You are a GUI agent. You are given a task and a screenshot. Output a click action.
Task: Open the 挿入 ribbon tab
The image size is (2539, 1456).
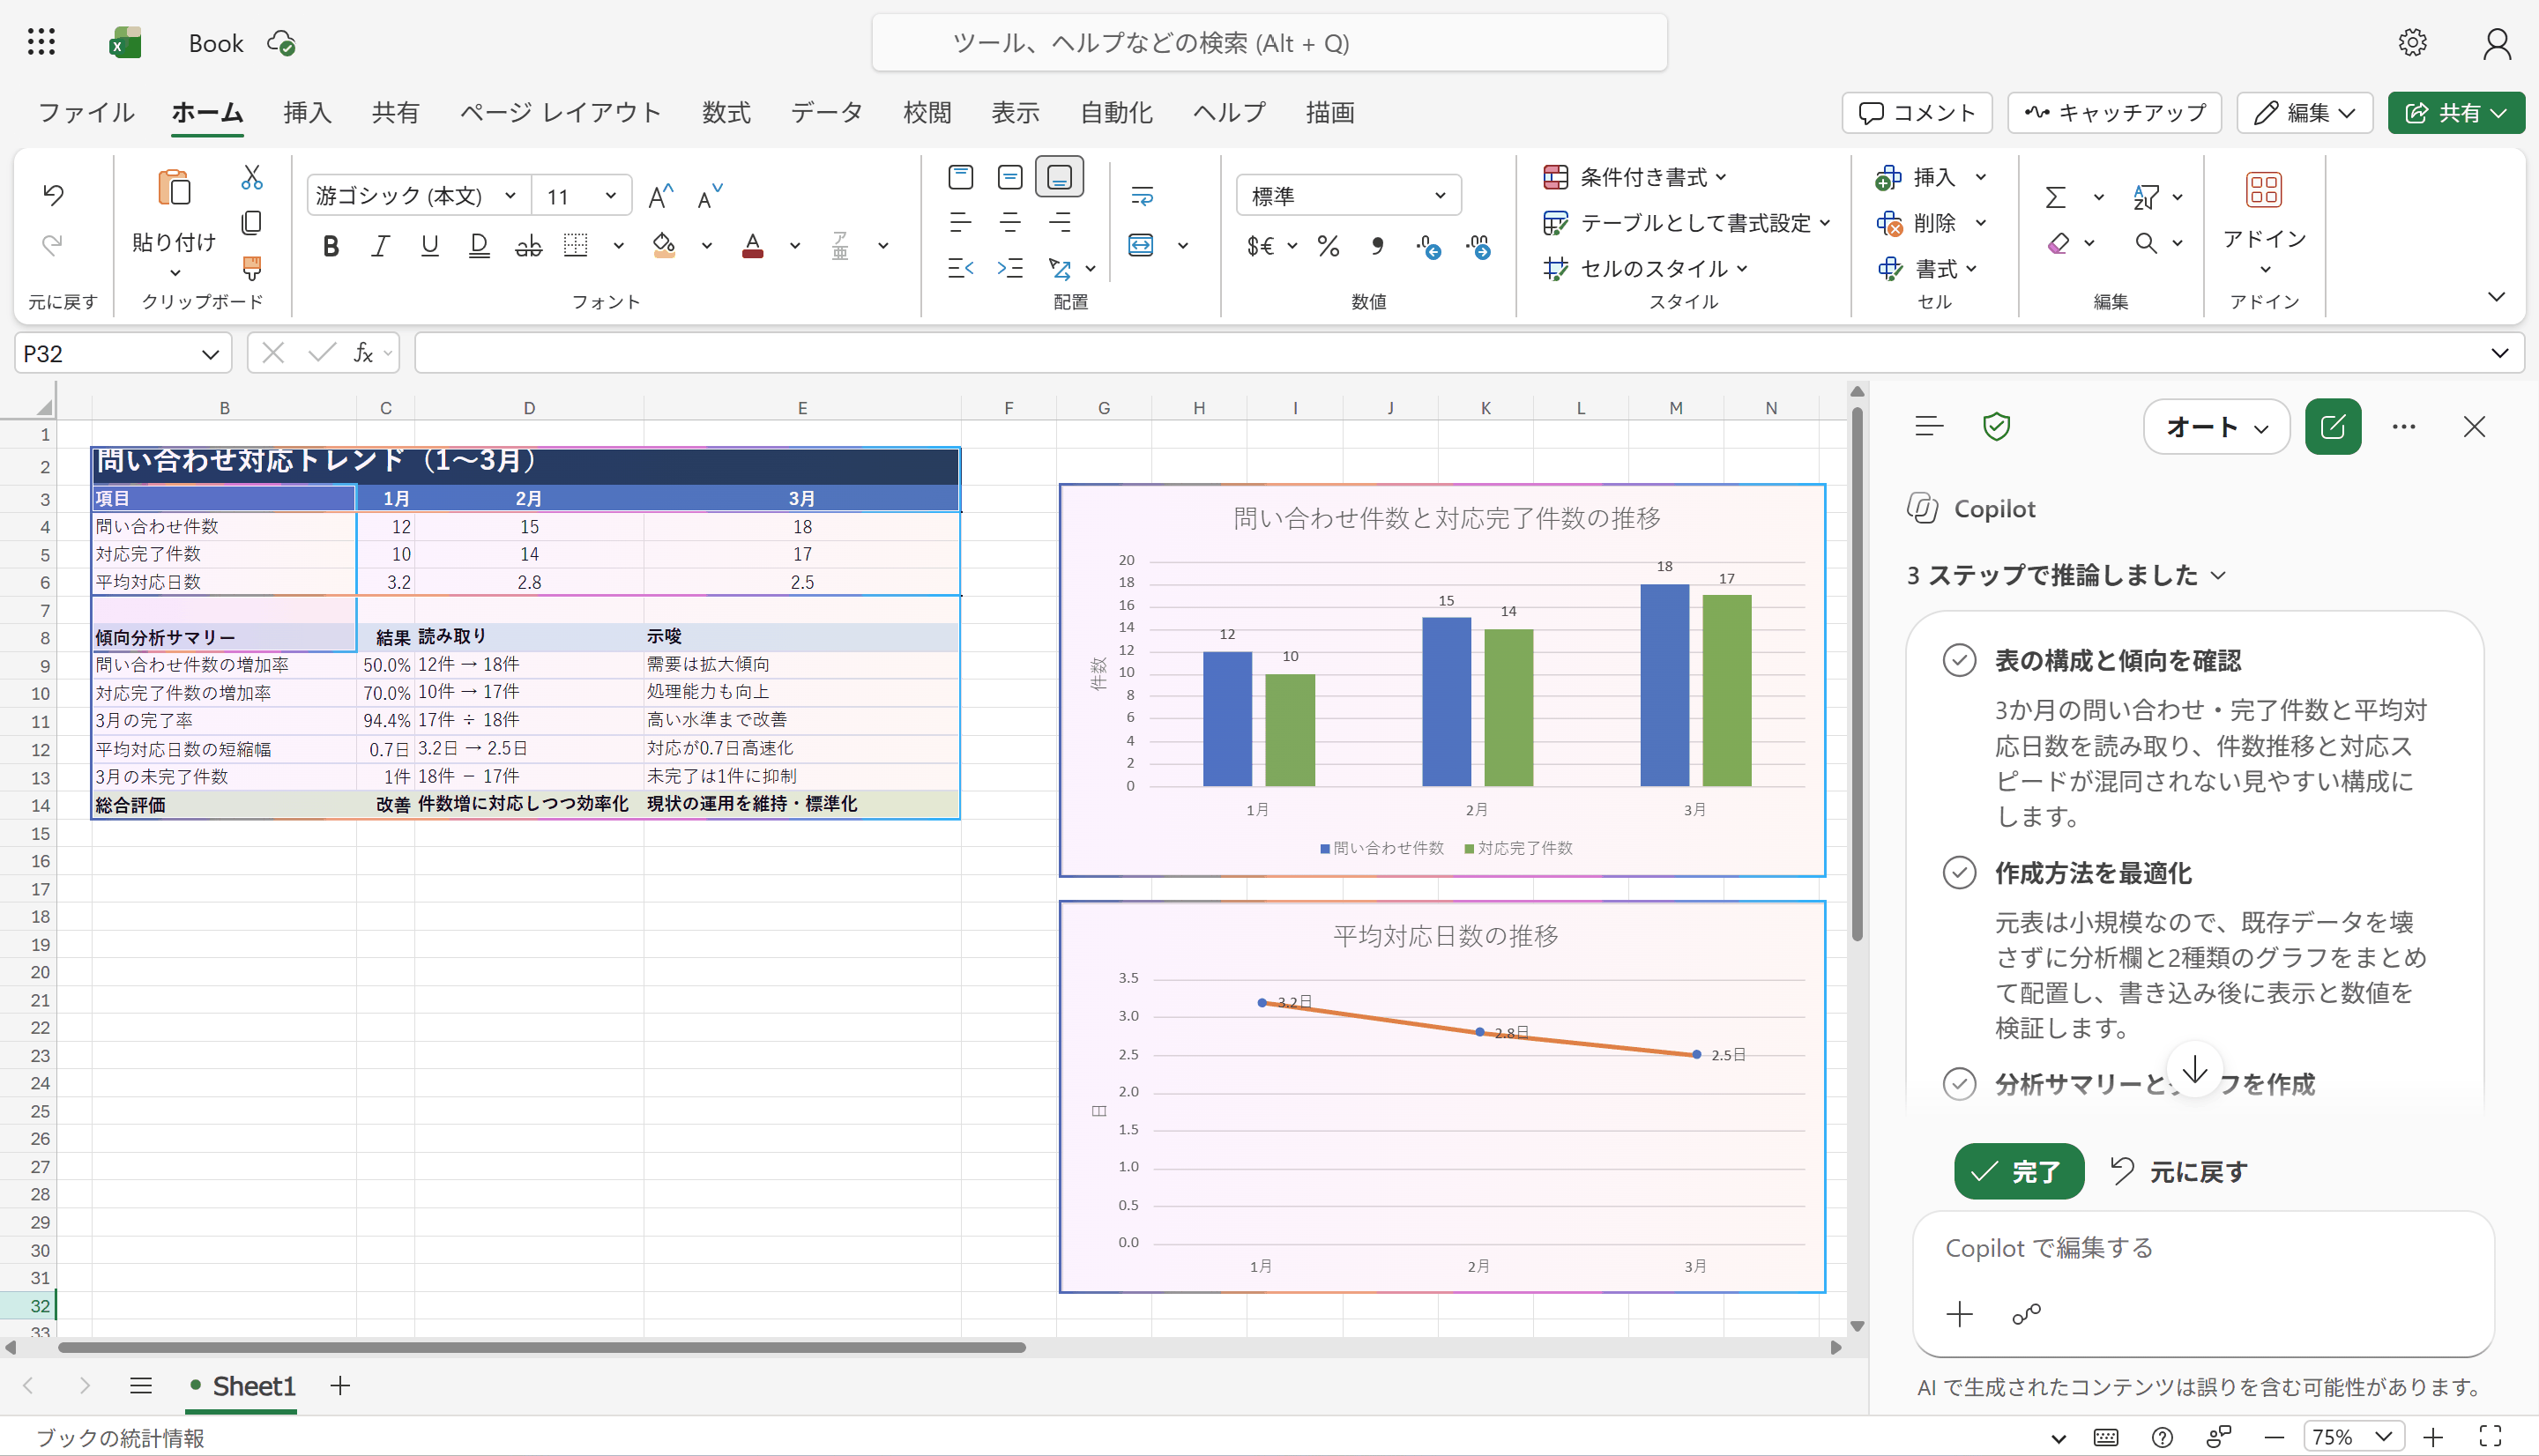[x=307, y=112]
